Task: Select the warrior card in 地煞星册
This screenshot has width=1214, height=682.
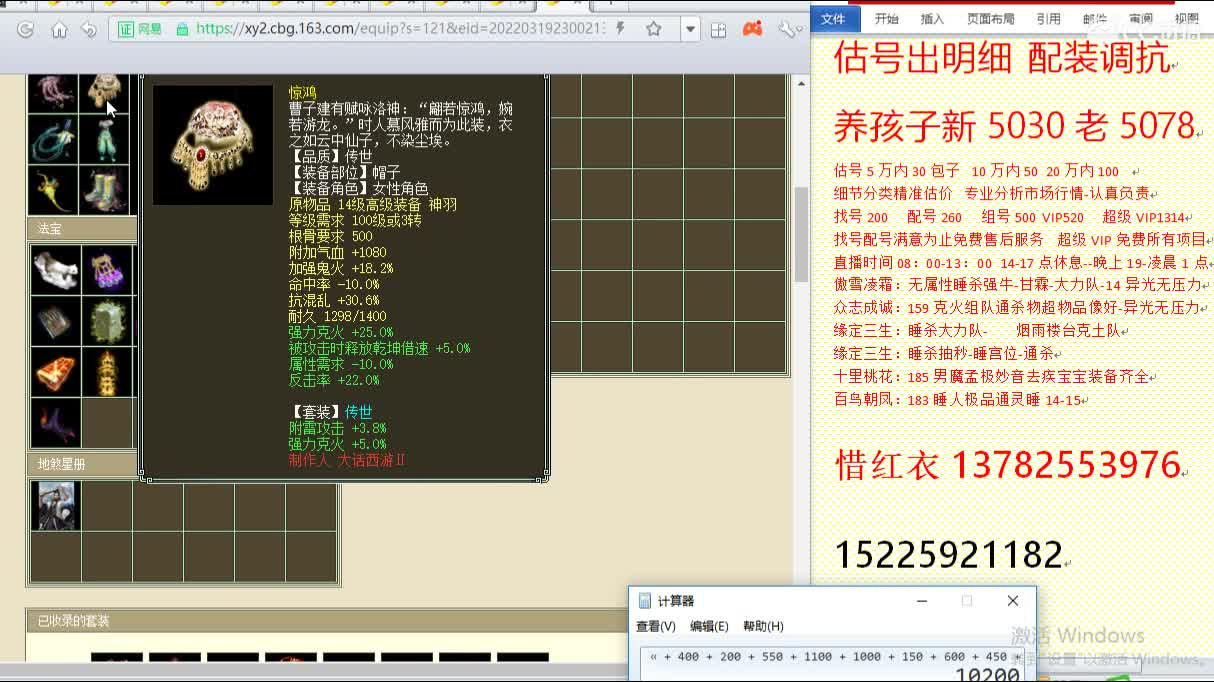Action: tap(55, 505)
